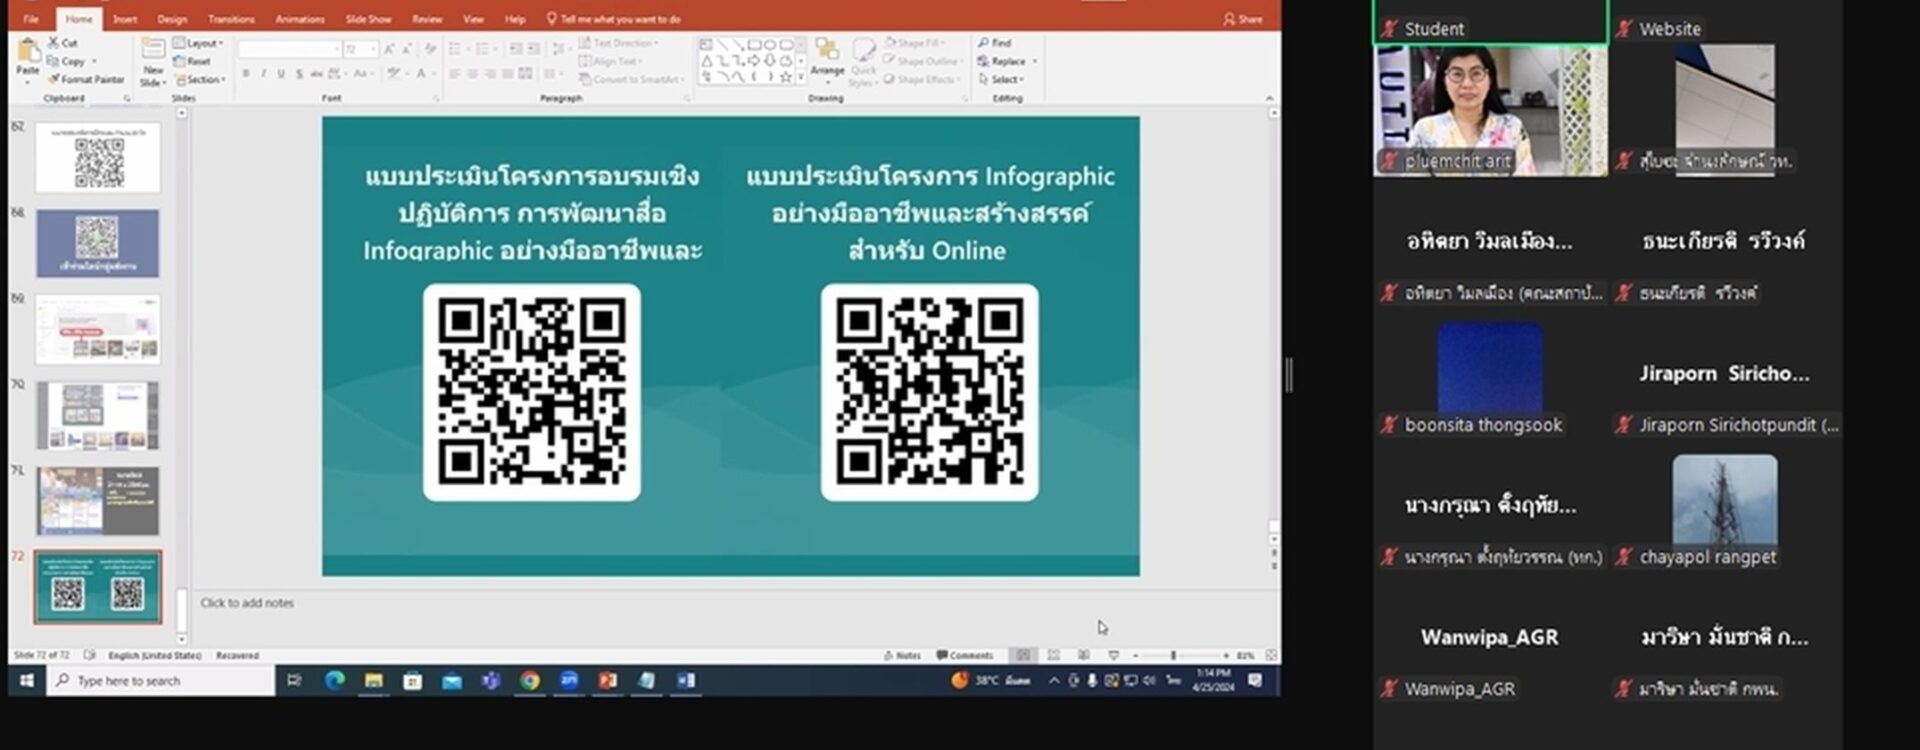Click the Share button
The height and width of the screenshot is (750, 1920).
pyautogui.click(x=1243, y=19)
